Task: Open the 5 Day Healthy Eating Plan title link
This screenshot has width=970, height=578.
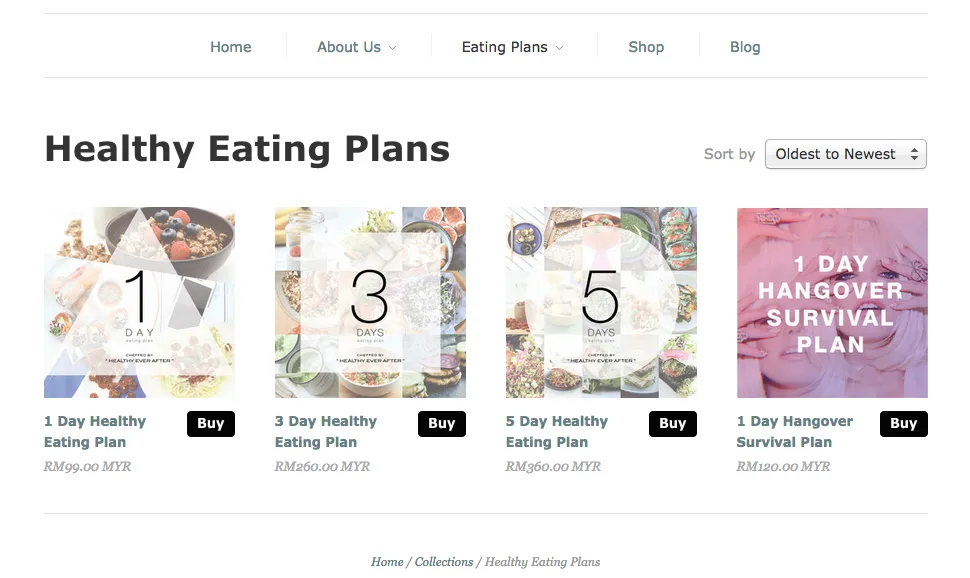Action: (557, 432)
